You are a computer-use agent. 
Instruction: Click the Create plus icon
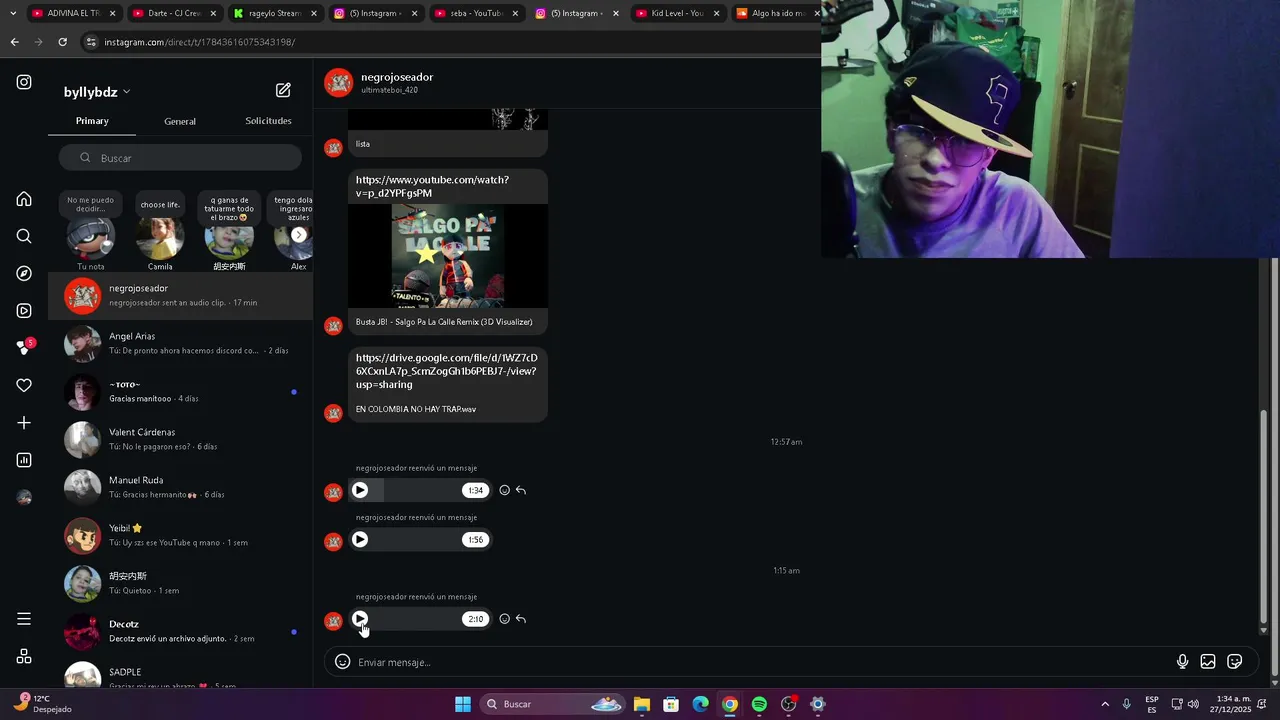24,423
